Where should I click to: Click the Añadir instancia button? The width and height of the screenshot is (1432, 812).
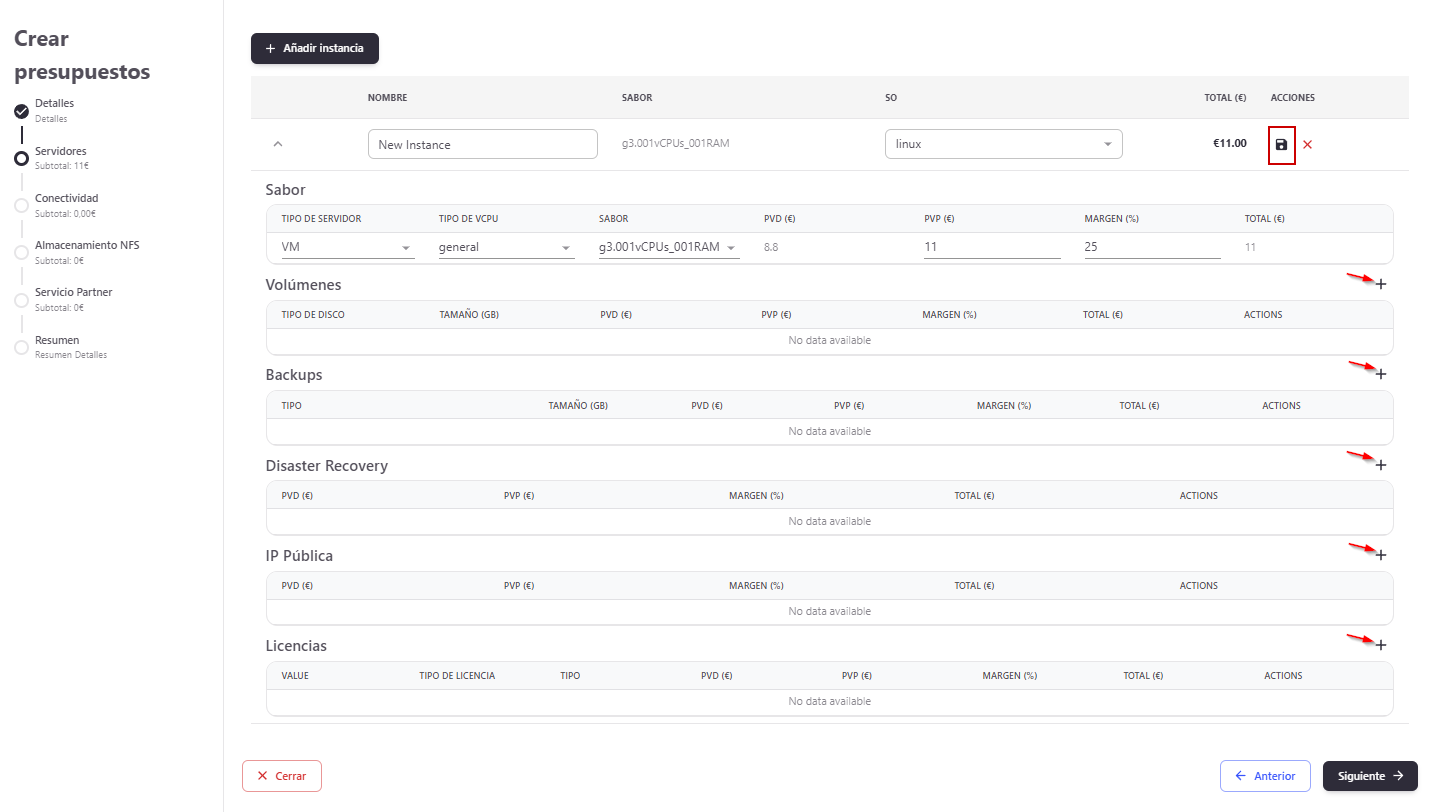click(x=315, y=48)
